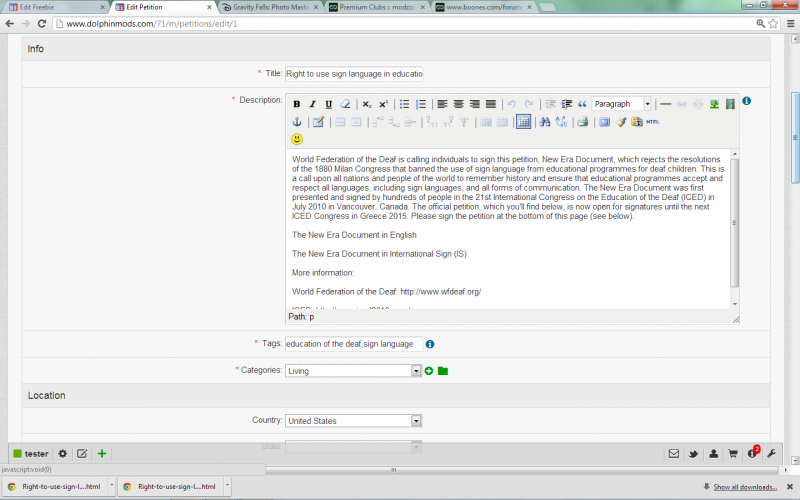The width and height of the screenshot is (800, 500).
Task: Click Show all downloads link
Action: [x=745, y=487]
